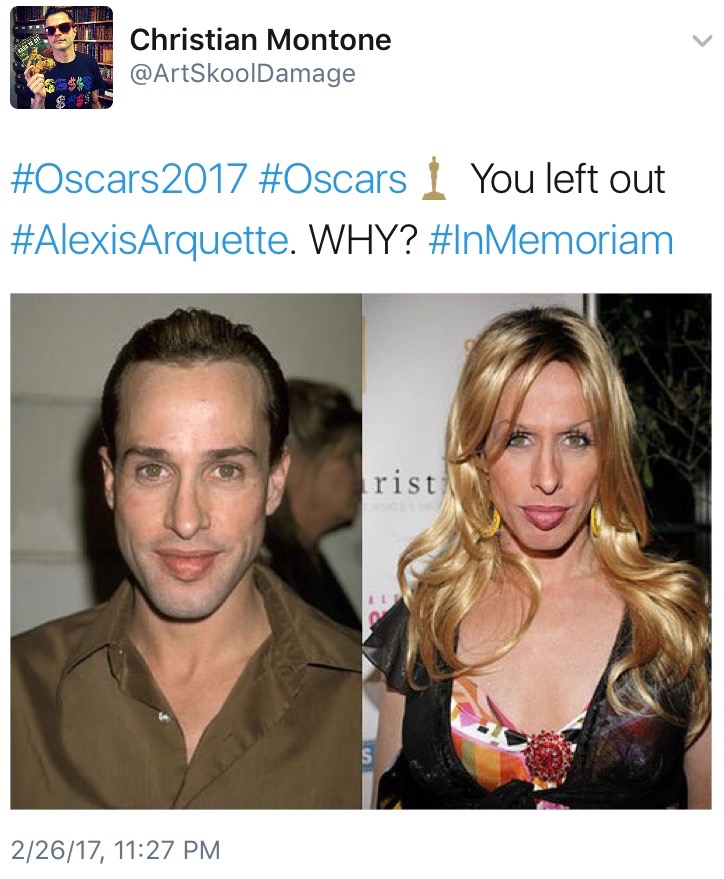Tap the sunglasses in the profile avatar
The image size is (724, 879).
click(x=59, y=29)
